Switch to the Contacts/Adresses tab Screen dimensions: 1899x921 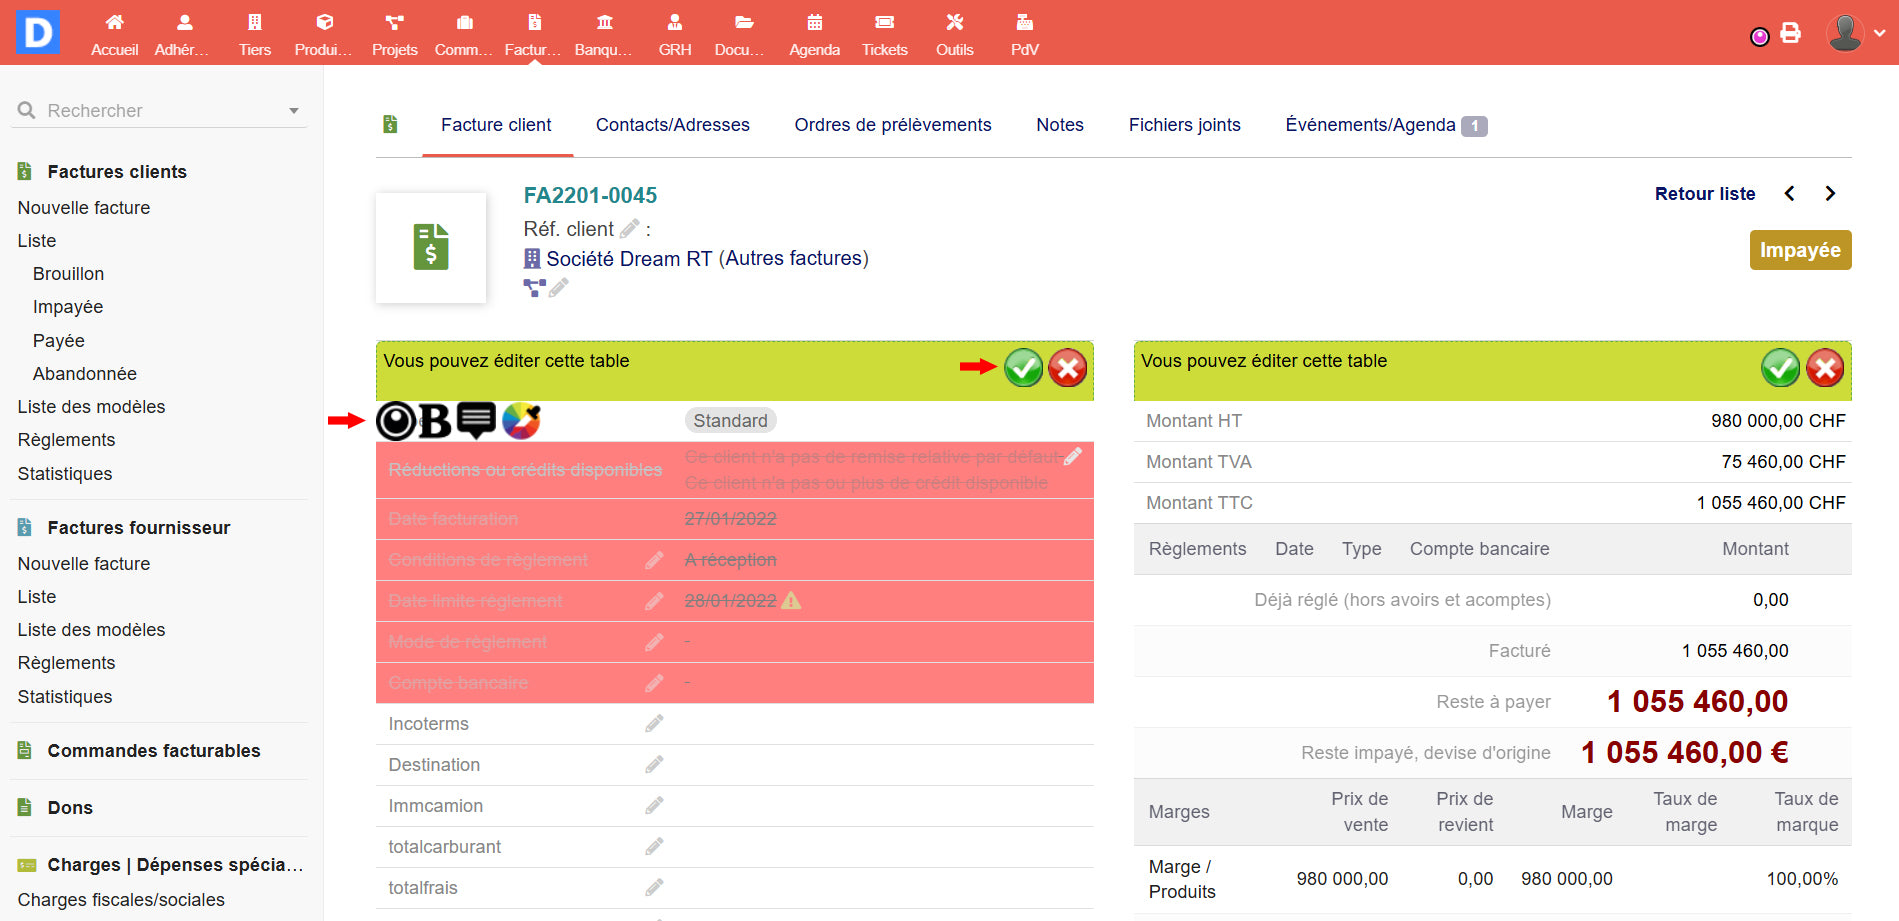pos(672,125)
